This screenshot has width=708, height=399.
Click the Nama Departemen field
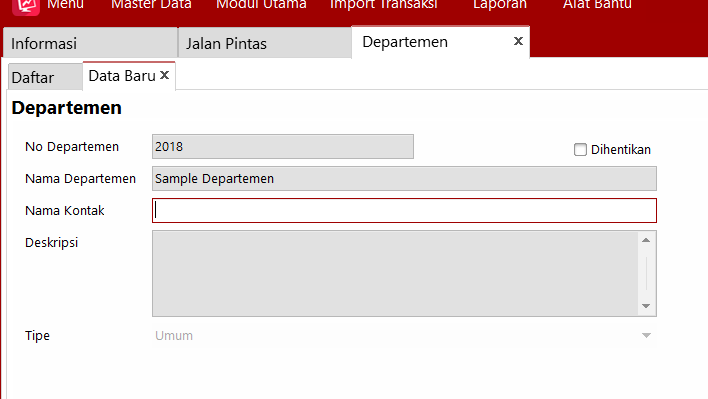click(x=404, y=178)
